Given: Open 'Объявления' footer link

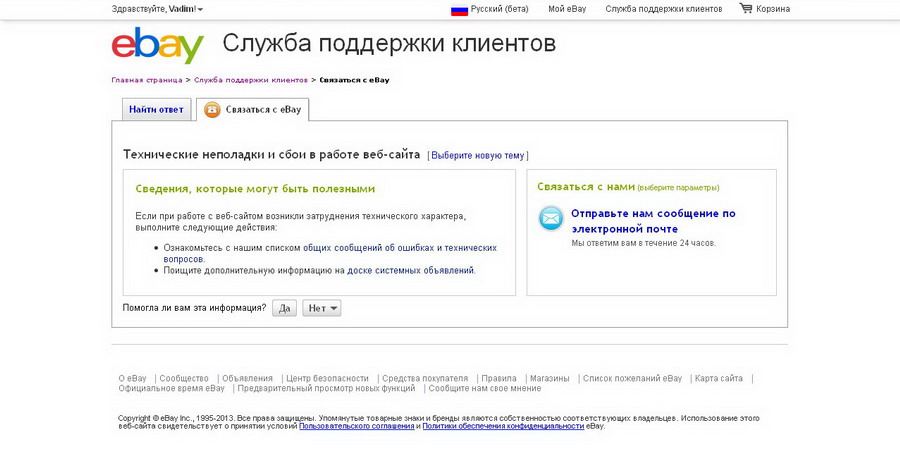Looking at the screenshot, I should 247,378.
